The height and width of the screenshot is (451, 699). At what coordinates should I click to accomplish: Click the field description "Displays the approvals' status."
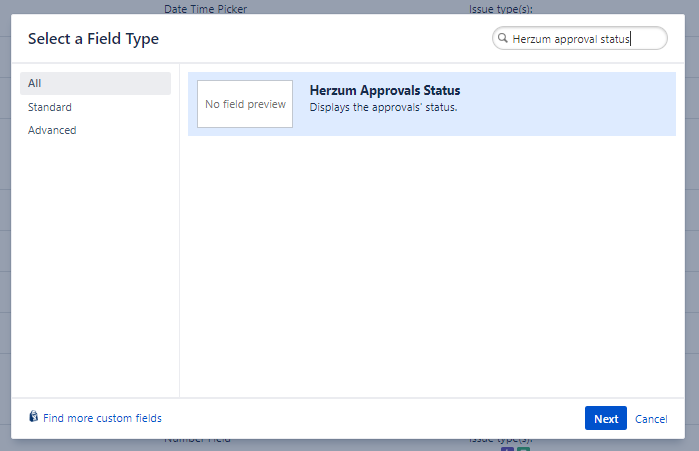coord(383,107)
